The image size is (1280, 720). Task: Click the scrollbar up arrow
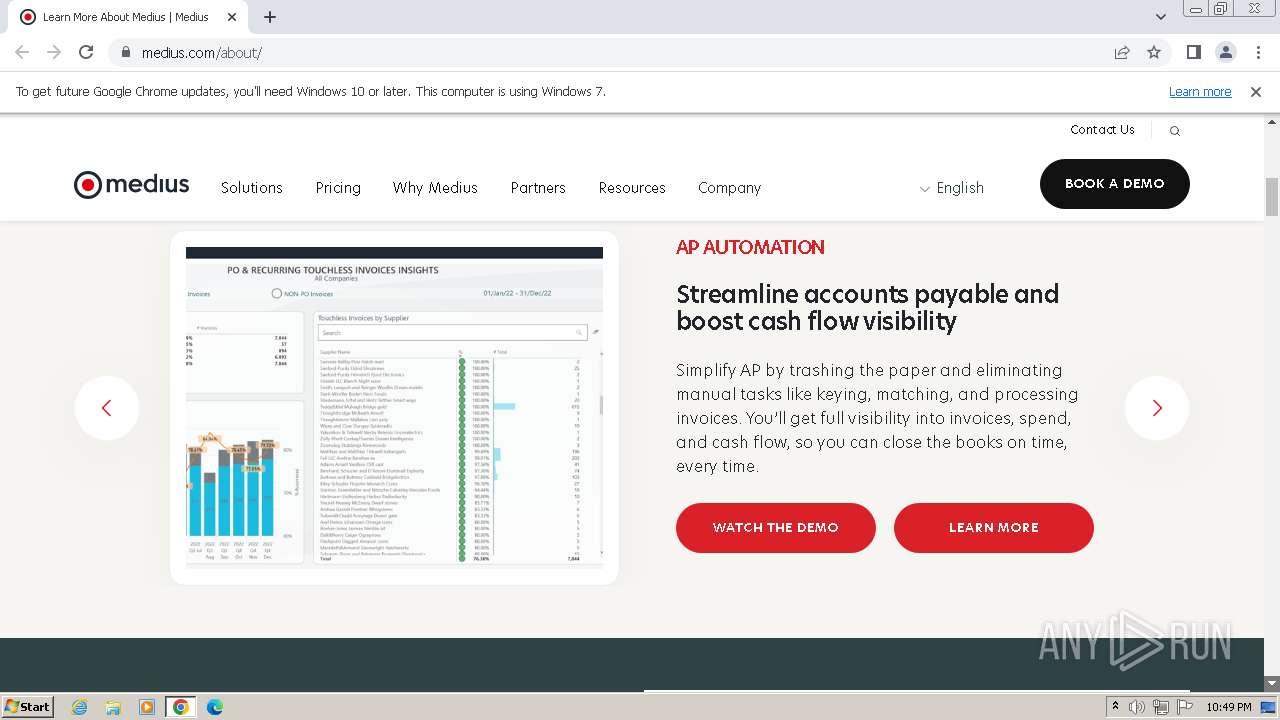(1272, 122)
